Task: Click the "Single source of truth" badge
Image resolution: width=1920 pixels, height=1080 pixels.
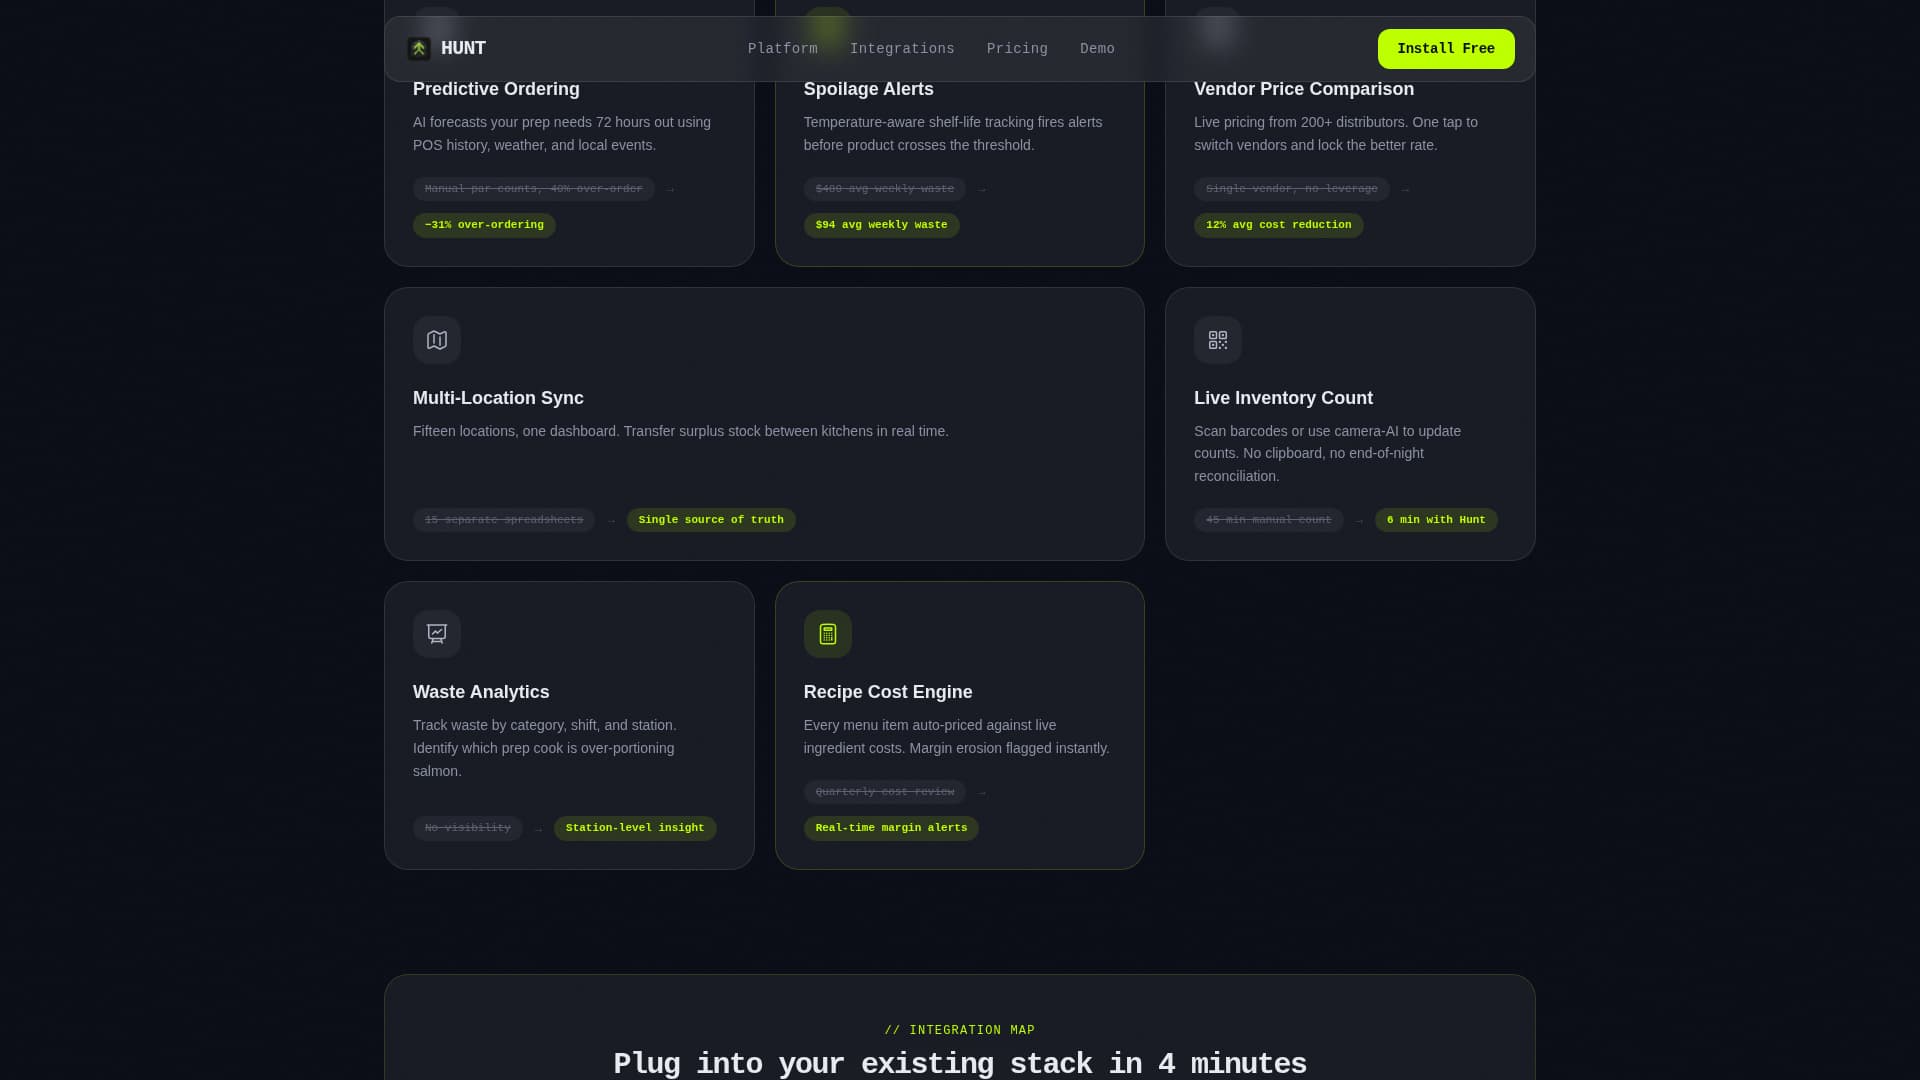Action: 710,520
